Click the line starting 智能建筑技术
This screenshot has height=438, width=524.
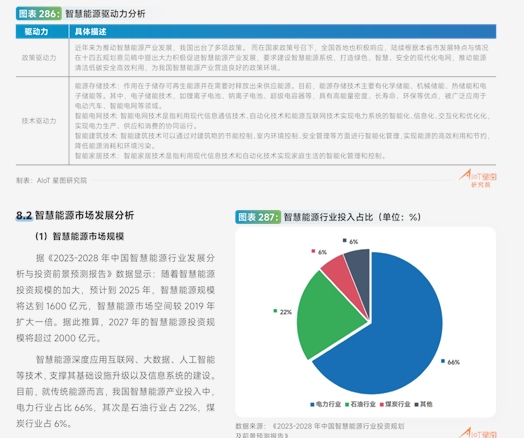[282, 136]
